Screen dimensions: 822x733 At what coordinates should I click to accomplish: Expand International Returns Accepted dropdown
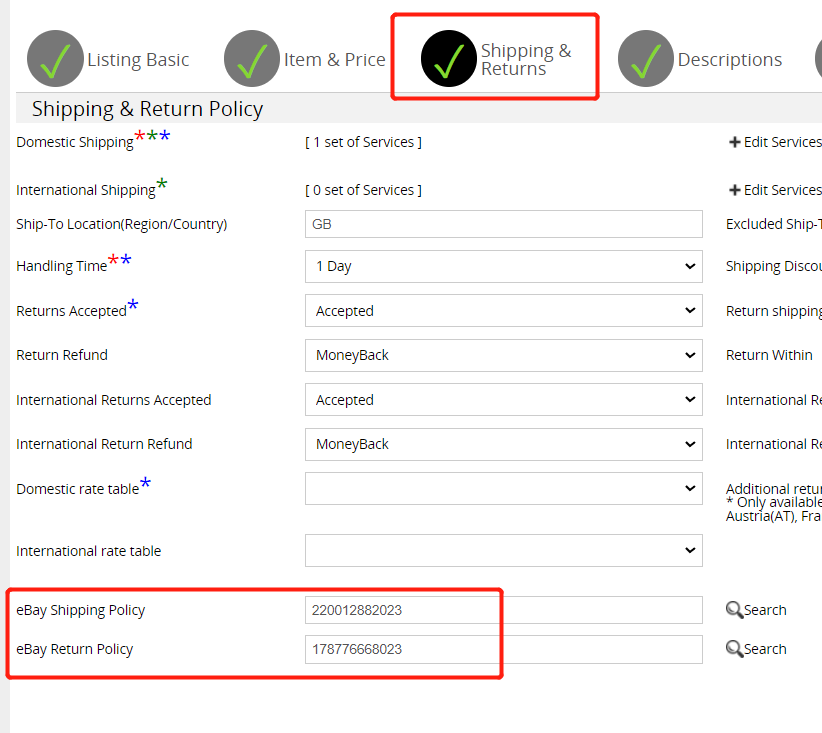[x=504, y=400]
